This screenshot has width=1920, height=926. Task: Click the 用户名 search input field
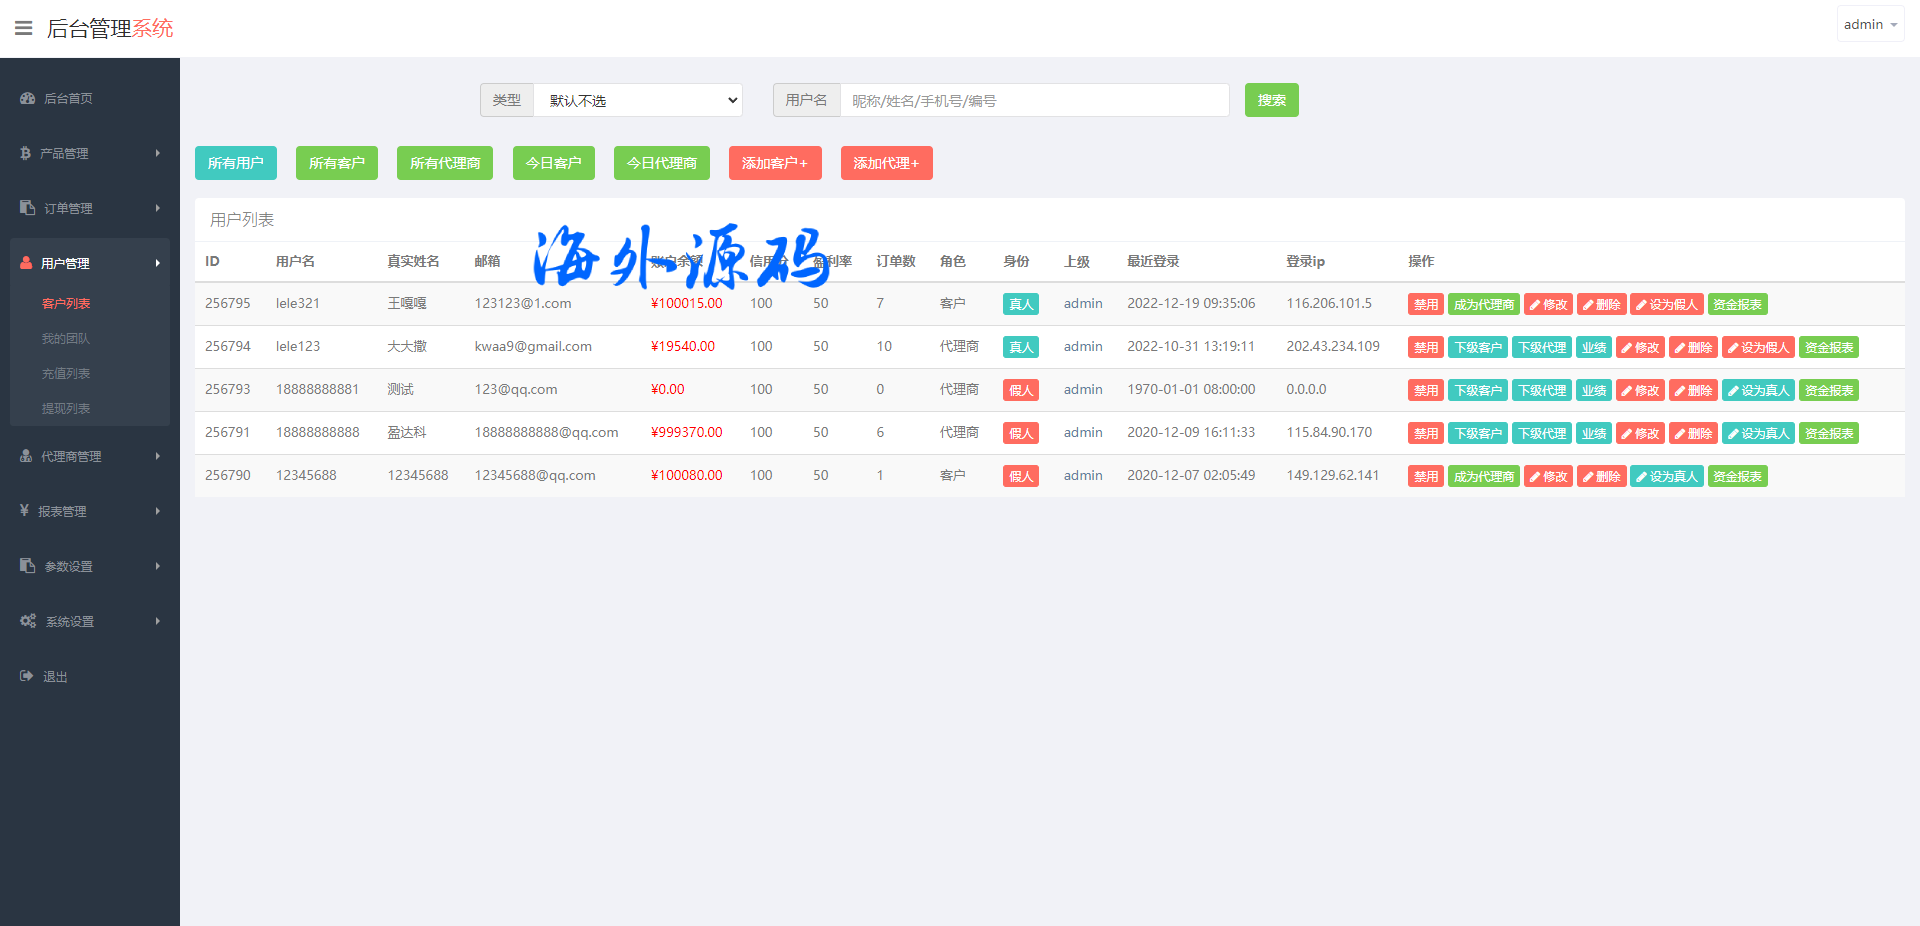coord(1034,100)
